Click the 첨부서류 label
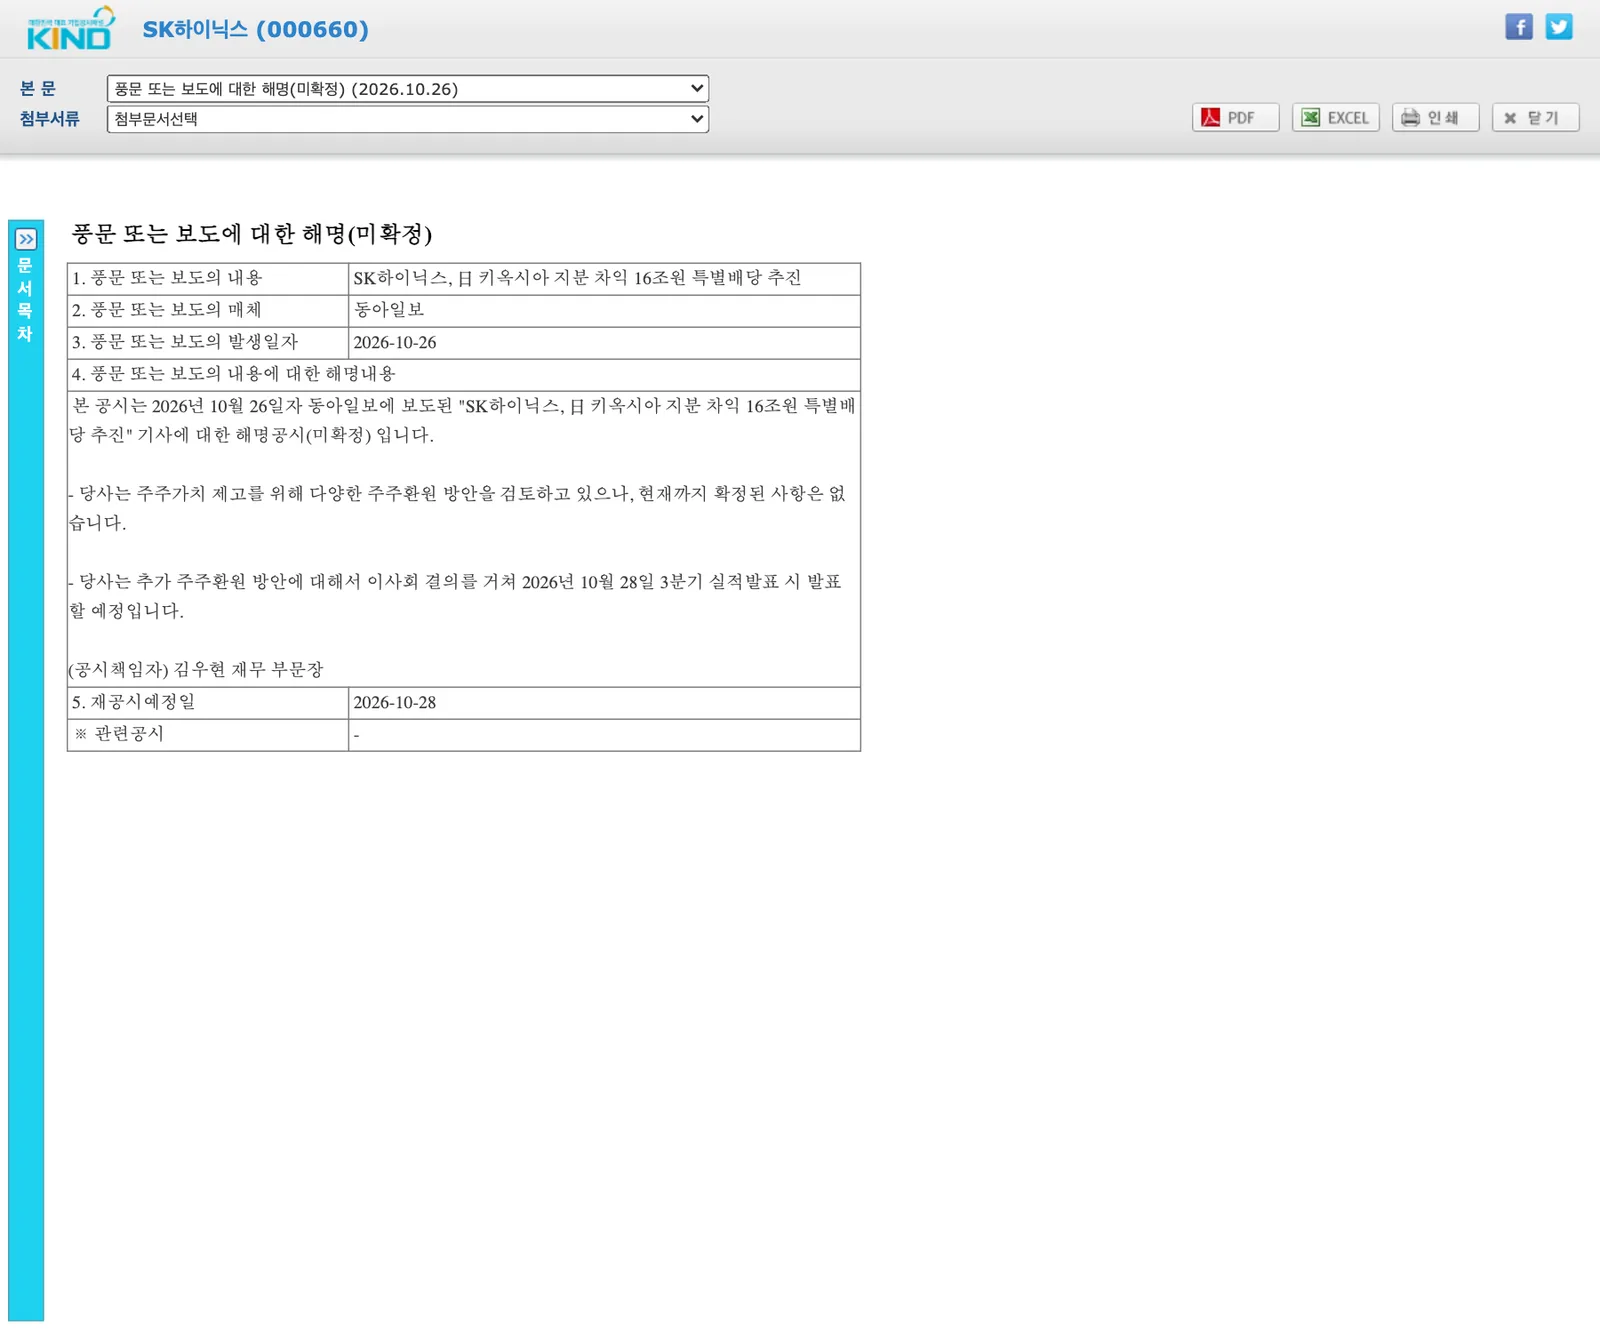 tap(49, 119)
